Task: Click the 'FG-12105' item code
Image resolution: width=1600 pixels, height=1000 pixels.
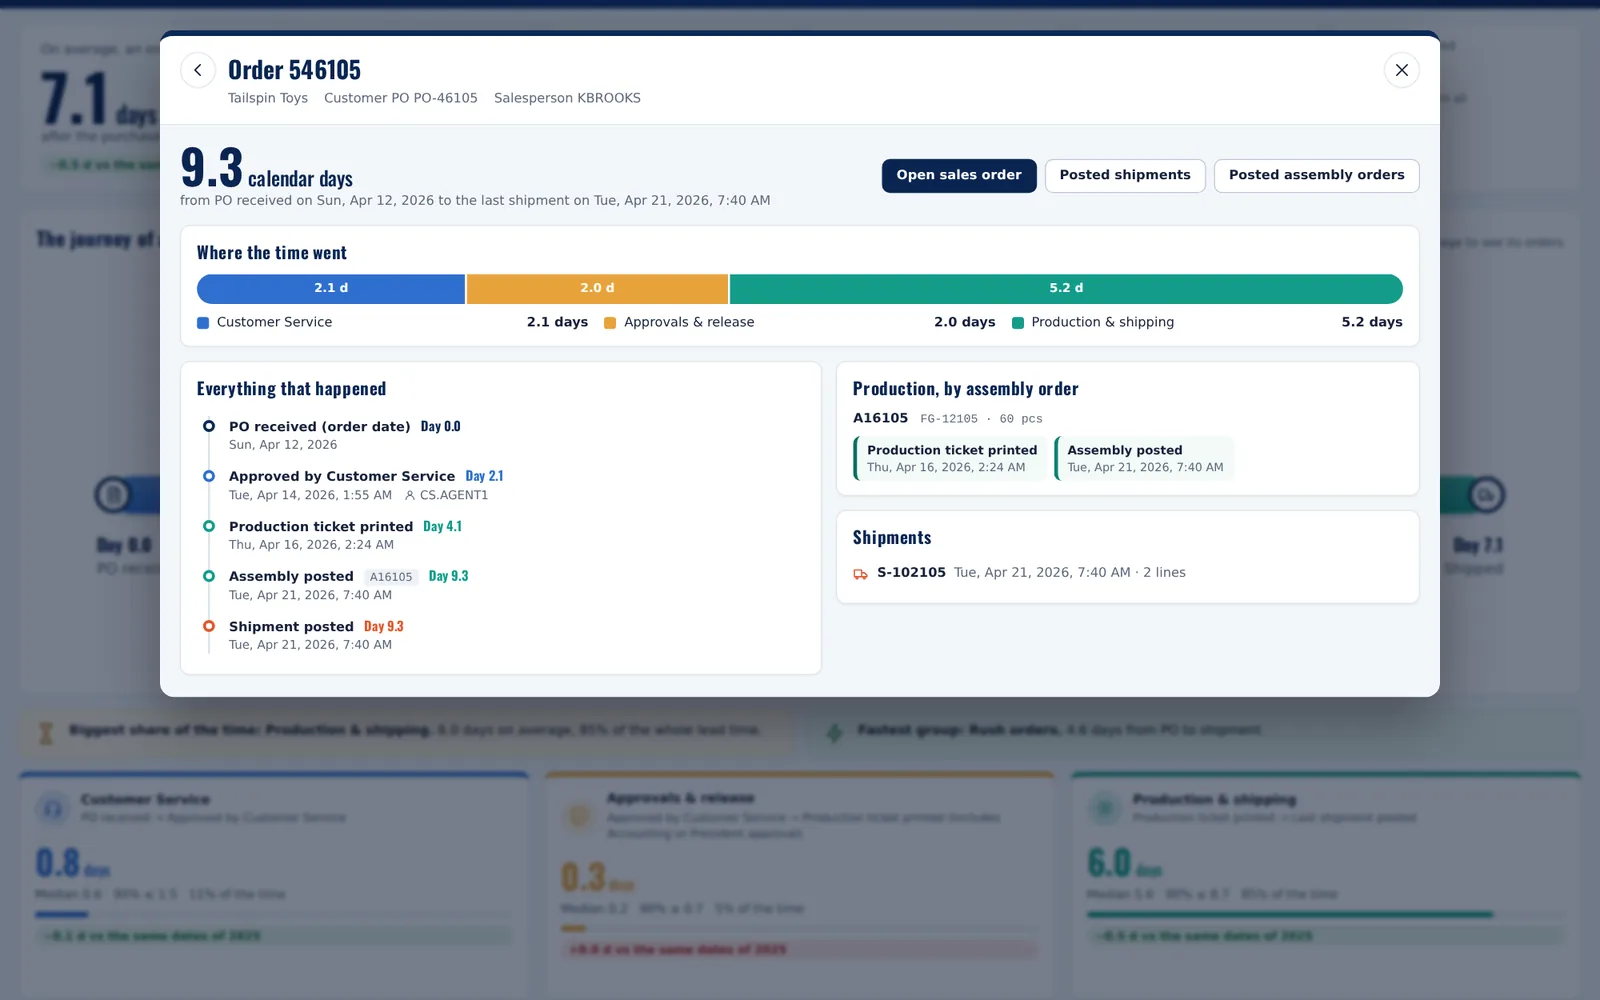Action: [949, 419]
